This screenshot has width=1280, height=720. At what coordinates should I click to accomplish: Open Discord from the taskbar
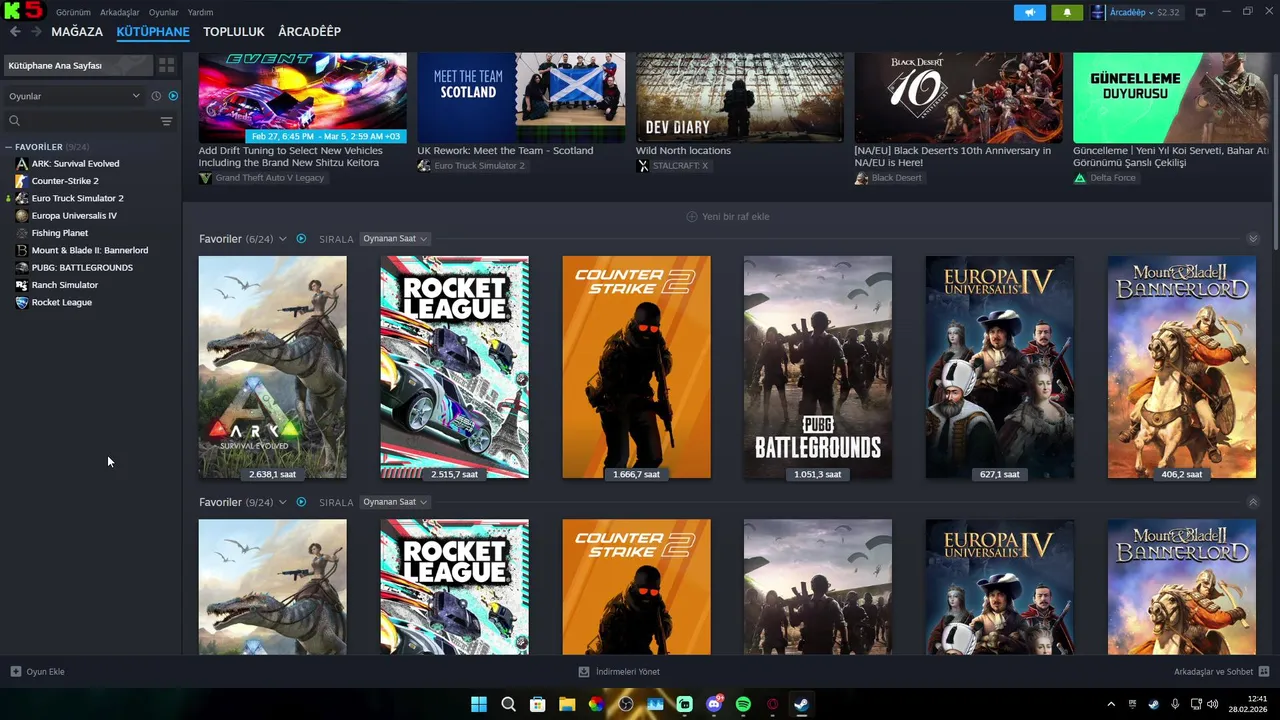tap(714, 704)
